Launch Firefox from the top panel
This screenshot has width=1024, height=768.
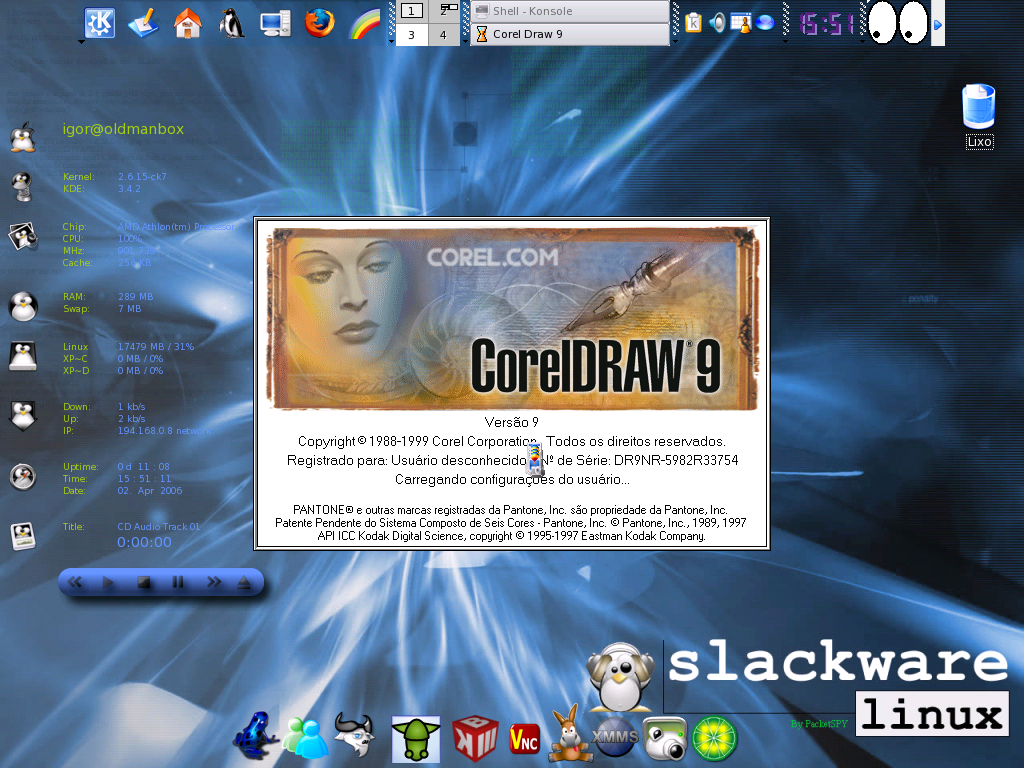(319, 24)
